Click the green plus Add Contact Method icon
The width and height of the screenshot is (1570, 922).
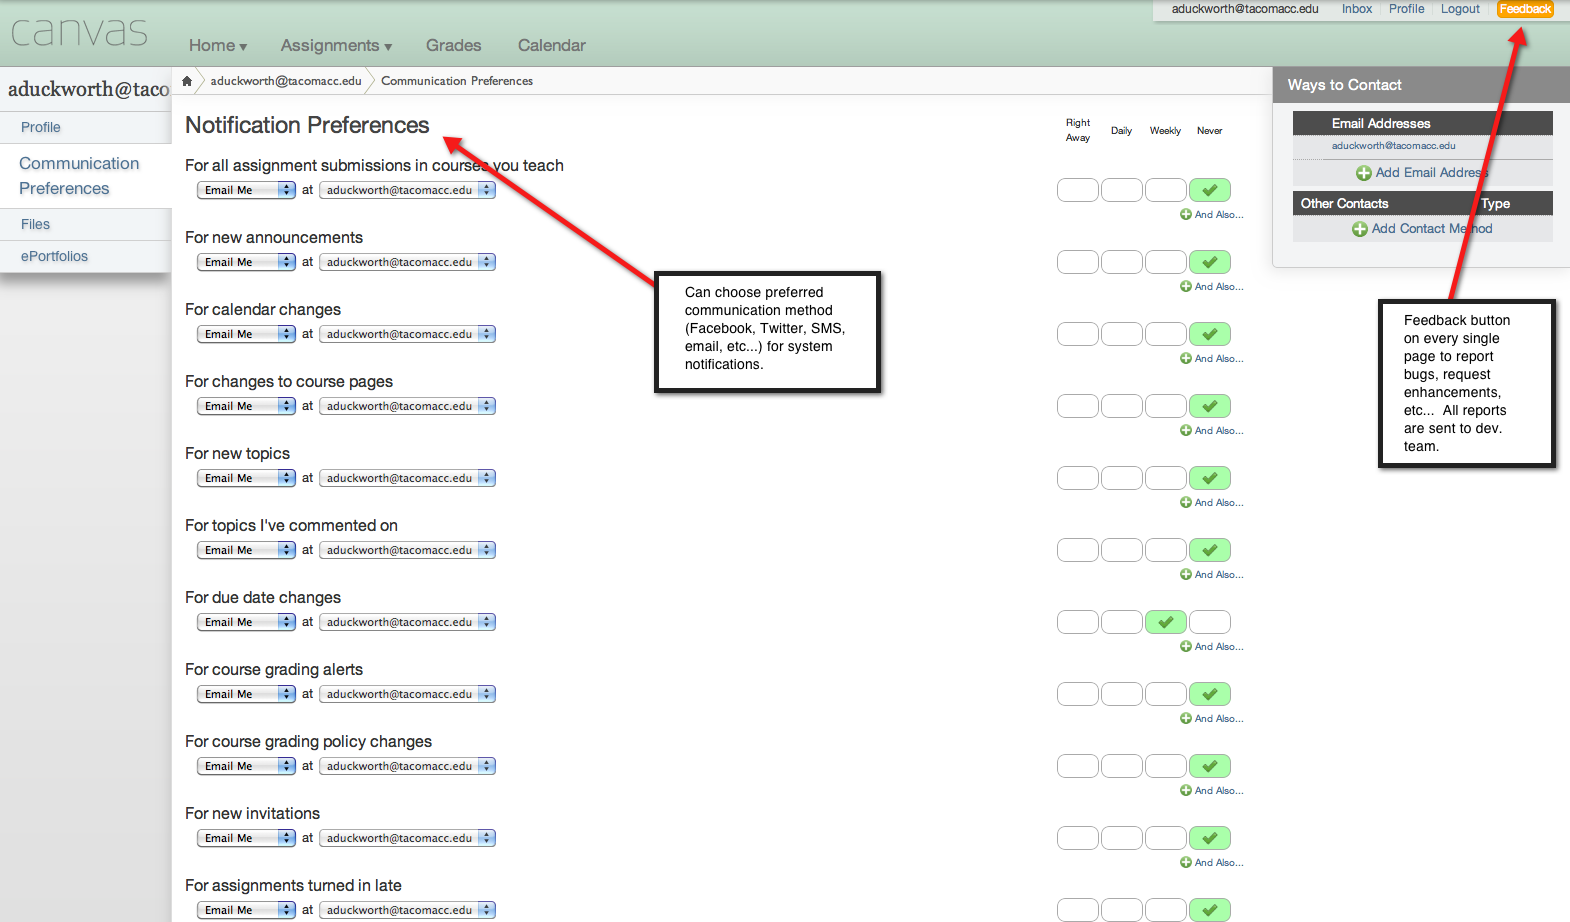[1359, 229]
